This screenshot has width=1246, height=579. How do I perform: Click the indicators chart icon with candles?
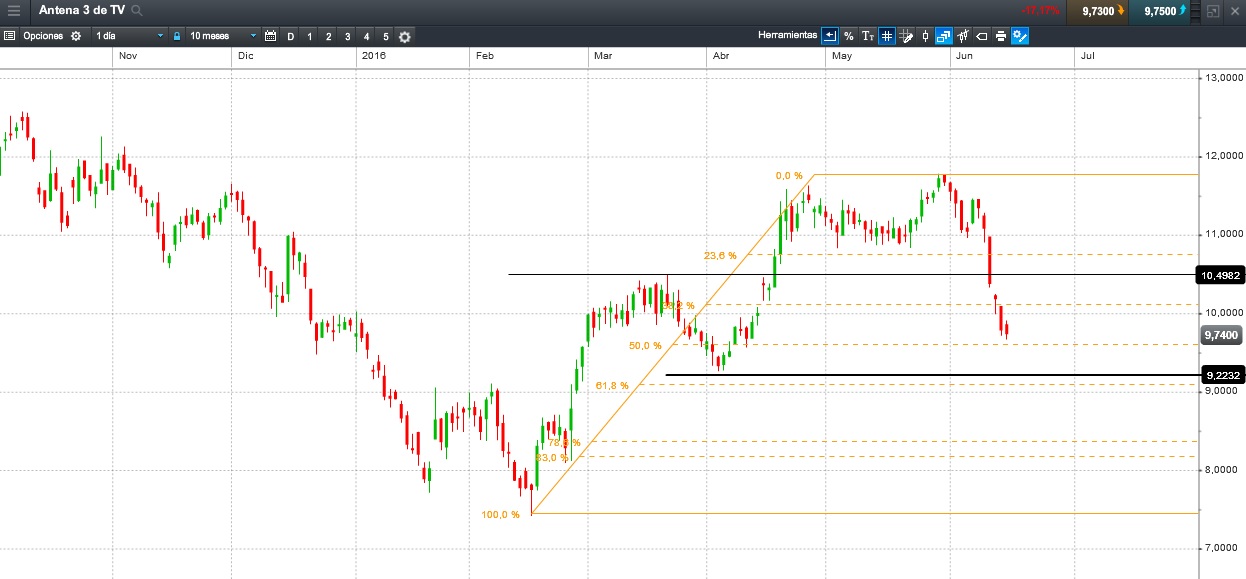pos(963,36)
